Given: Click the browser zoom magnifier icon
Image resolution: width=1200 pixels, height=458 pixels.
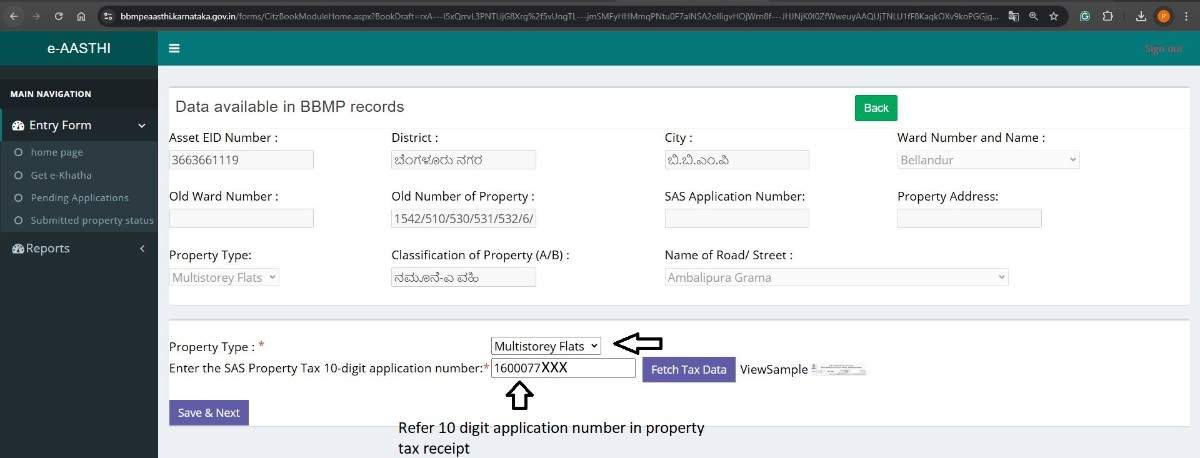Looking at the screenshot, I should [x=1033, y=16].
